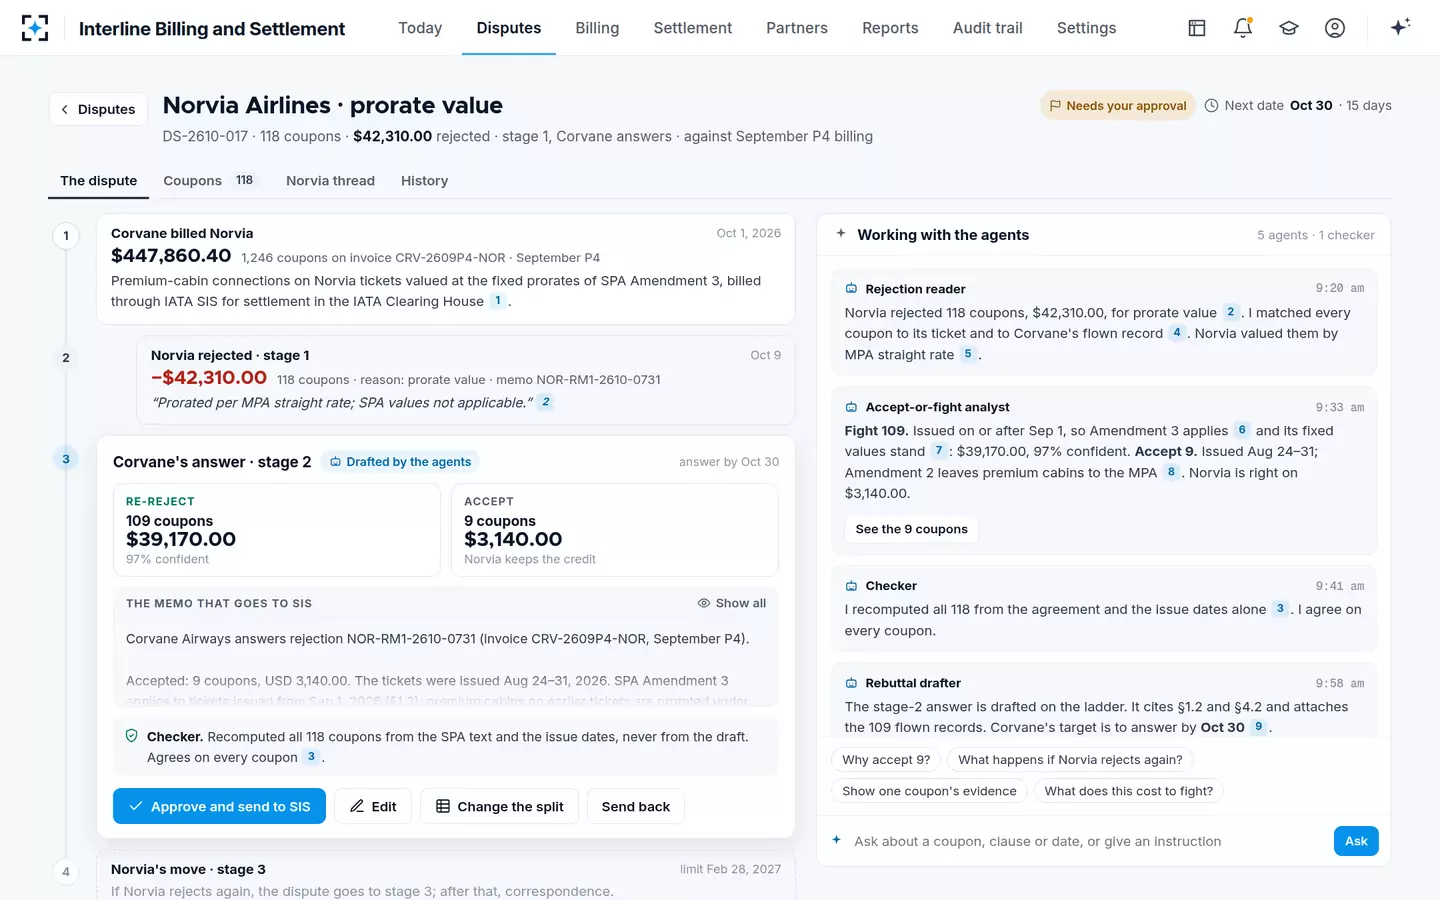Screen dimensions: 1440x900
Task: Click reference 9 after Oct 30 in Rebuttal drafter
Action: click(x=1259, y=727)
